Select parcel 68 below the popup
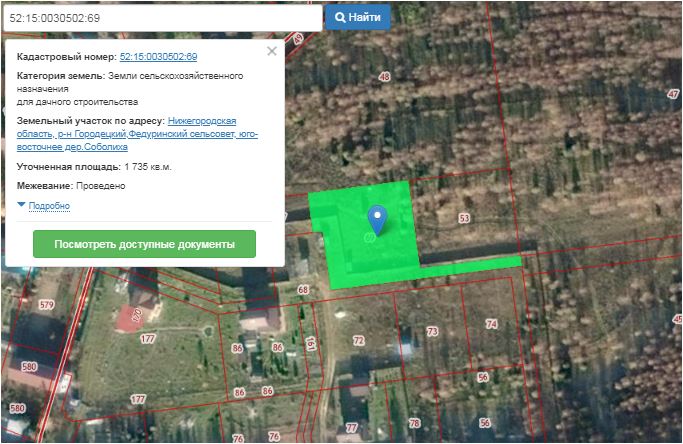683x444 pixels. click(x=303, y=290)
